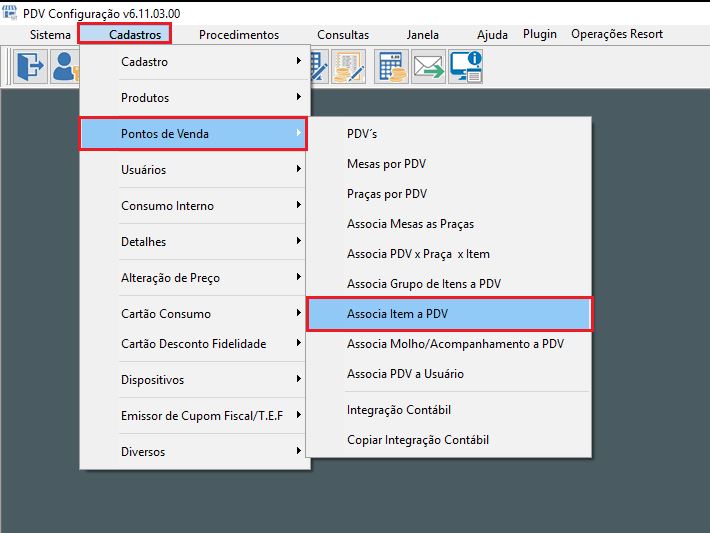
Task: Click the list with coins and pencil icon
Action: point(348,67)
